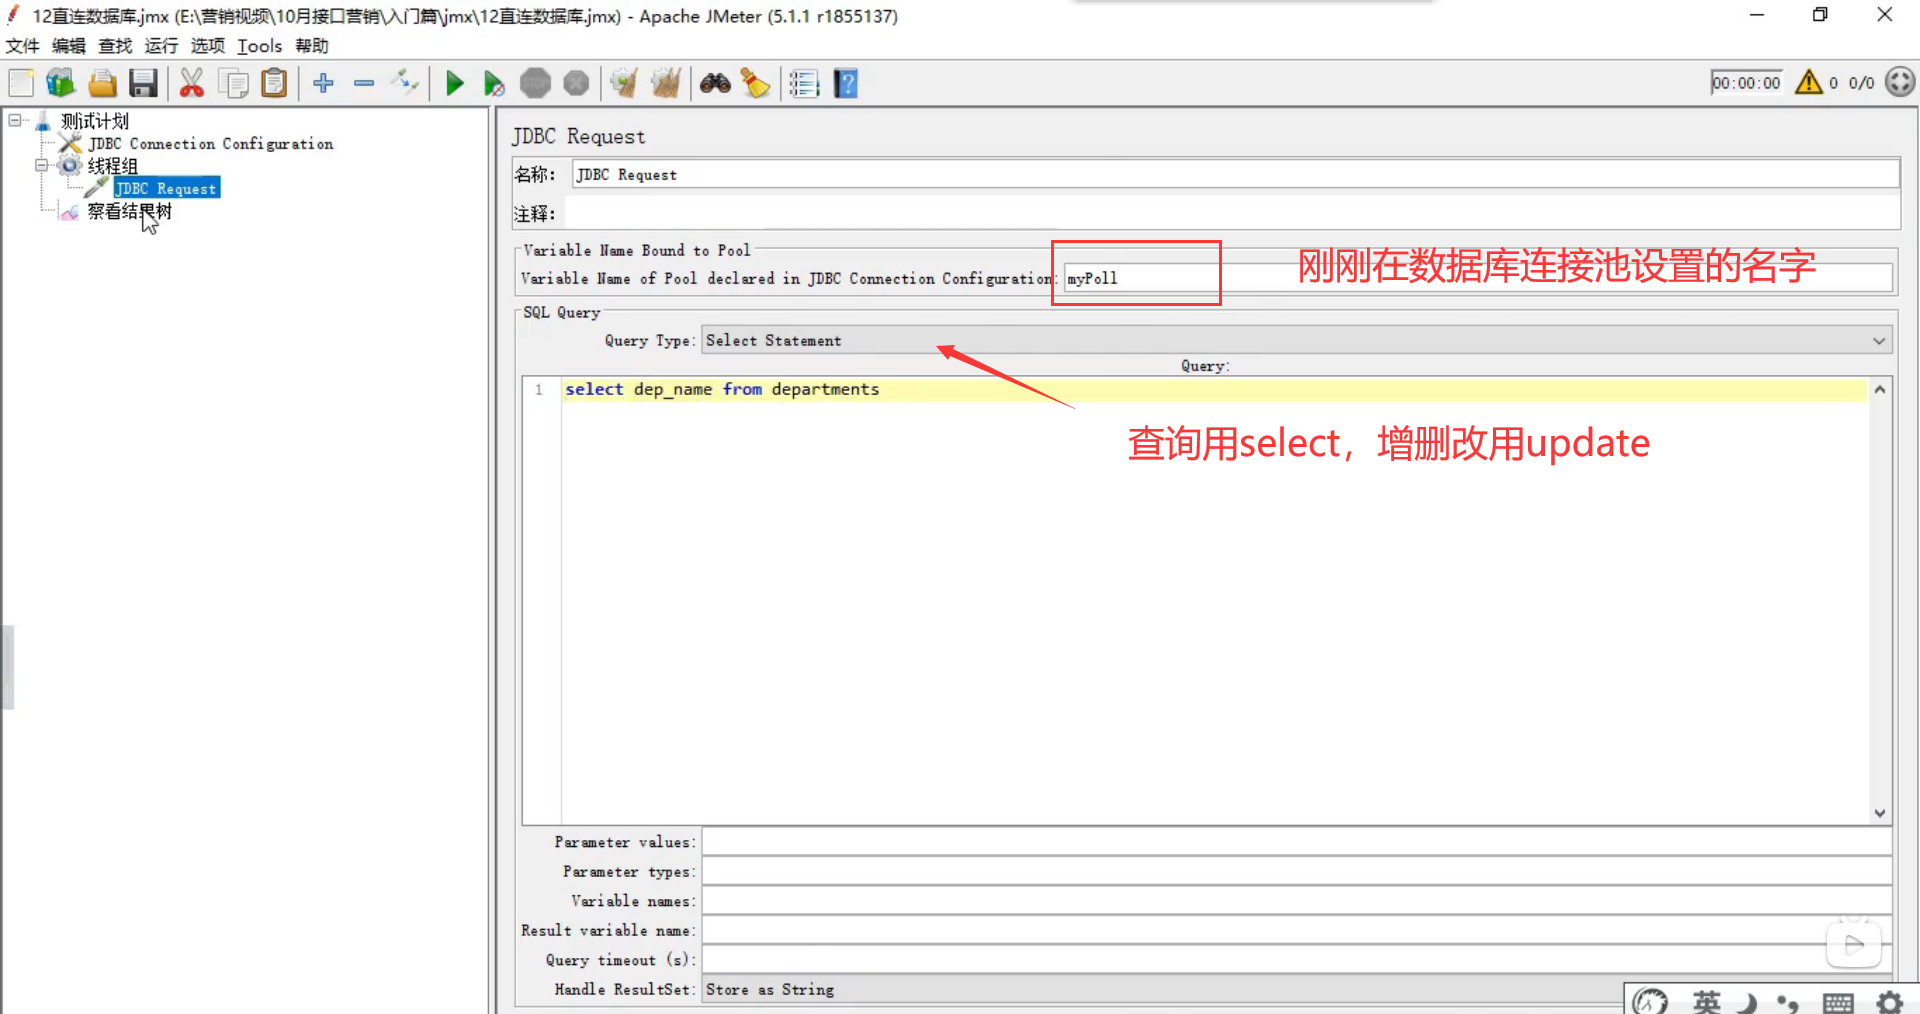Open the Tools menu
The width and height of the screenshot is (1920, 1014).
(x=260, y=46)
